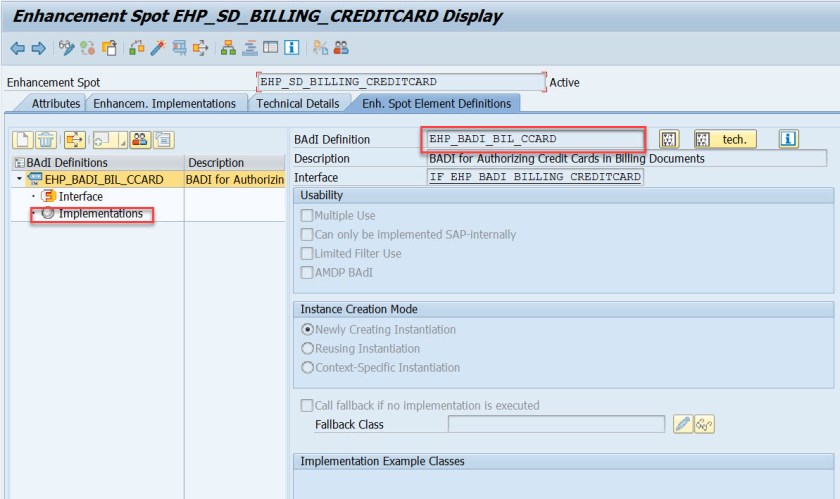Screen dimensions: 840x499
Task: Toggle Display/Change mode glasses-pencil icon
Action: pyautogui.click(x=66, y=48)
